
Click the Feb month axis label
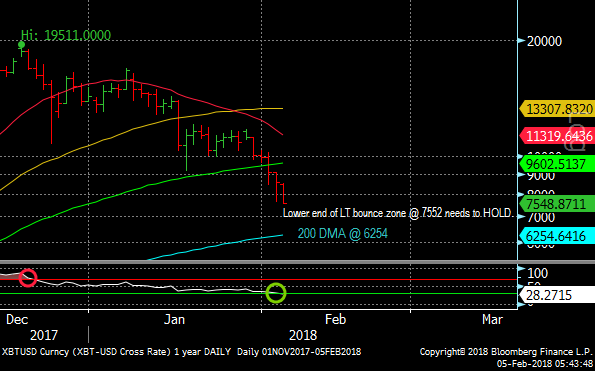click(335, 319)
